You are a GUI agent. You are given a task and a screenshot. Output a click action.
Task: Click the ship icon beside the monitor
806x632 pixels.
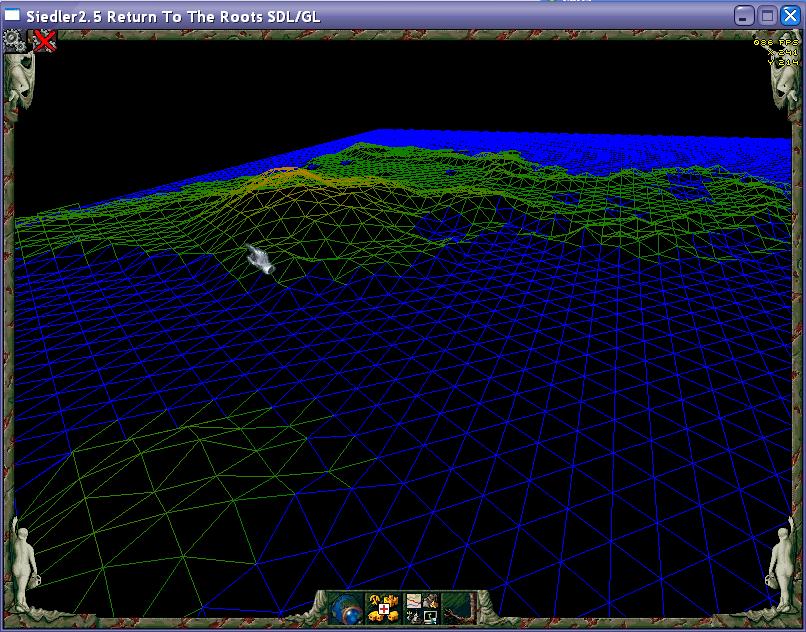(x=414, y=617)
